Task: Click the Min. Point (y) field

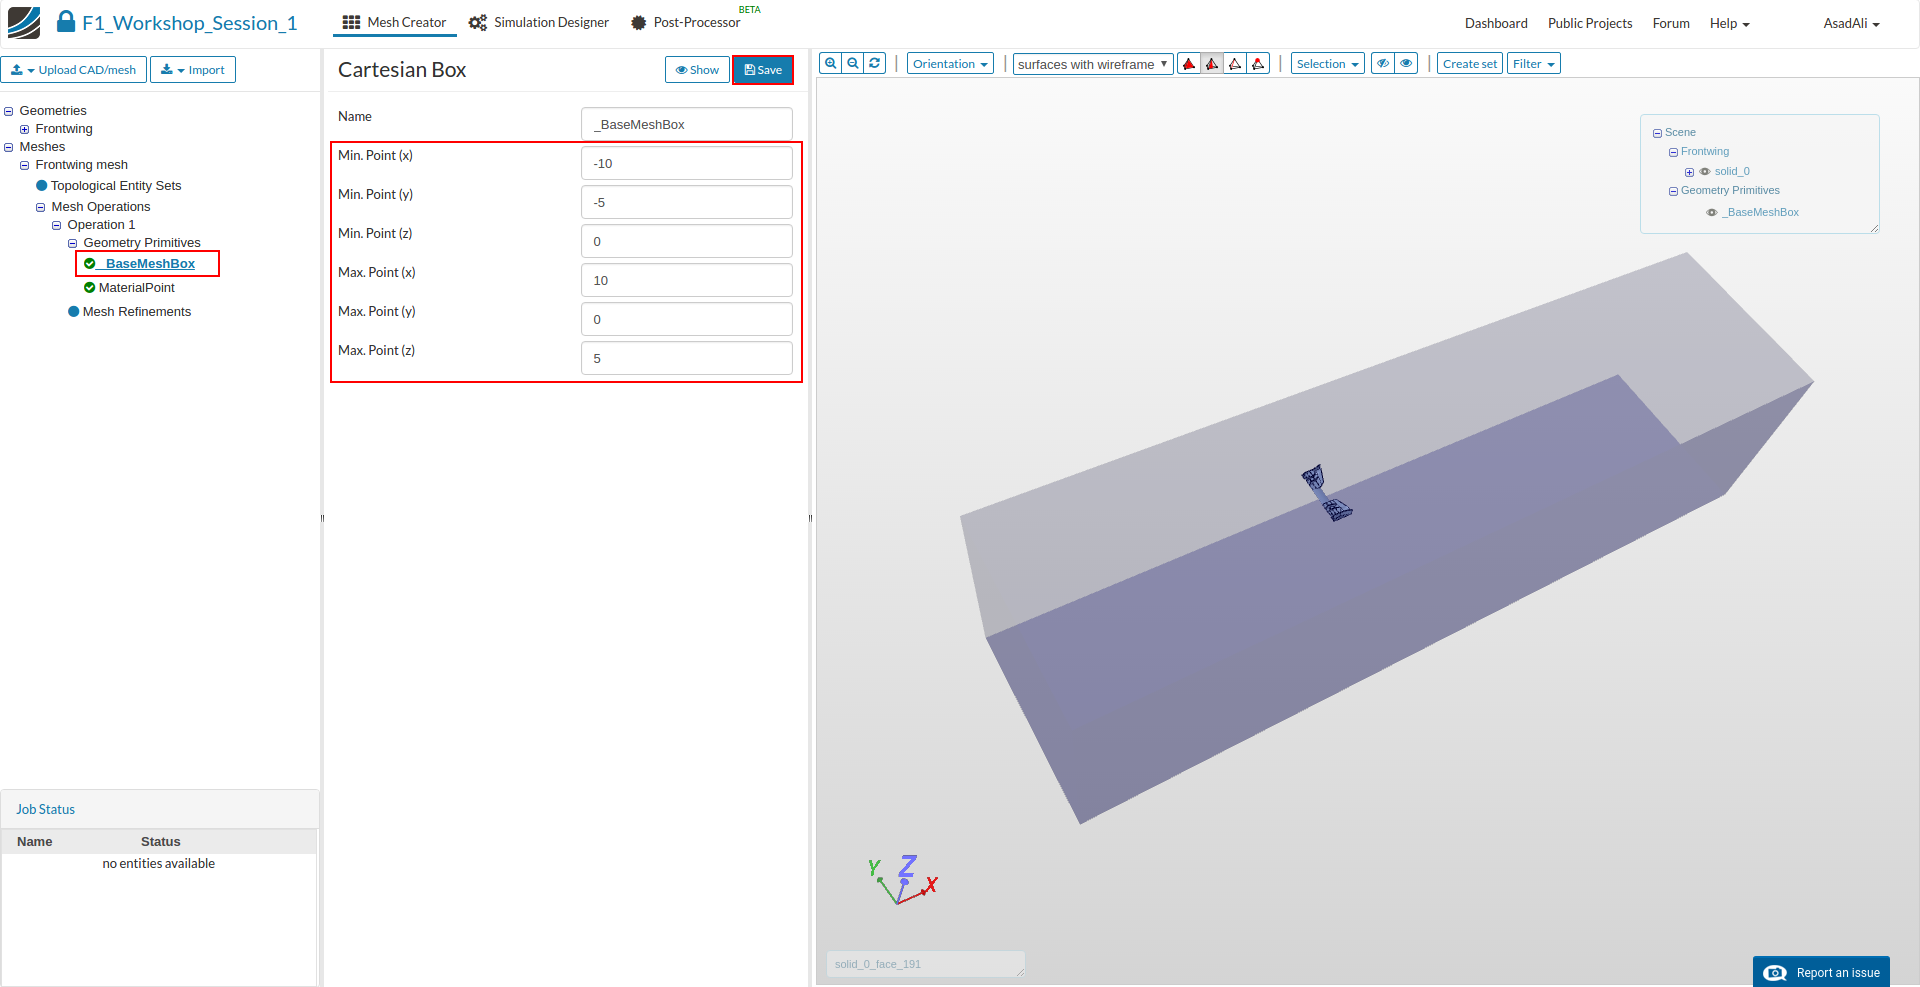Action: point(687,203)
